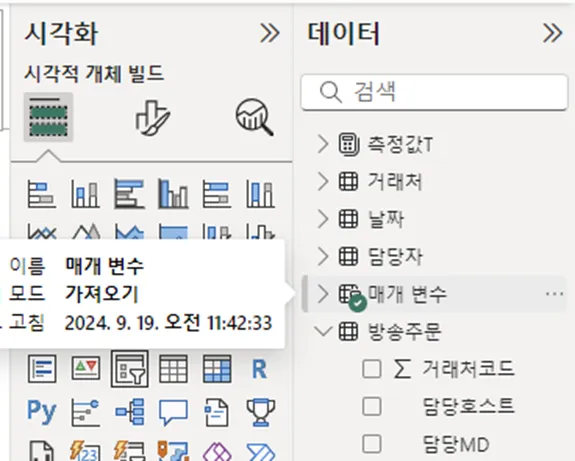The image size is (575, 461).
Task: Click the 검색 search field
Action: (x=434, y=92)
